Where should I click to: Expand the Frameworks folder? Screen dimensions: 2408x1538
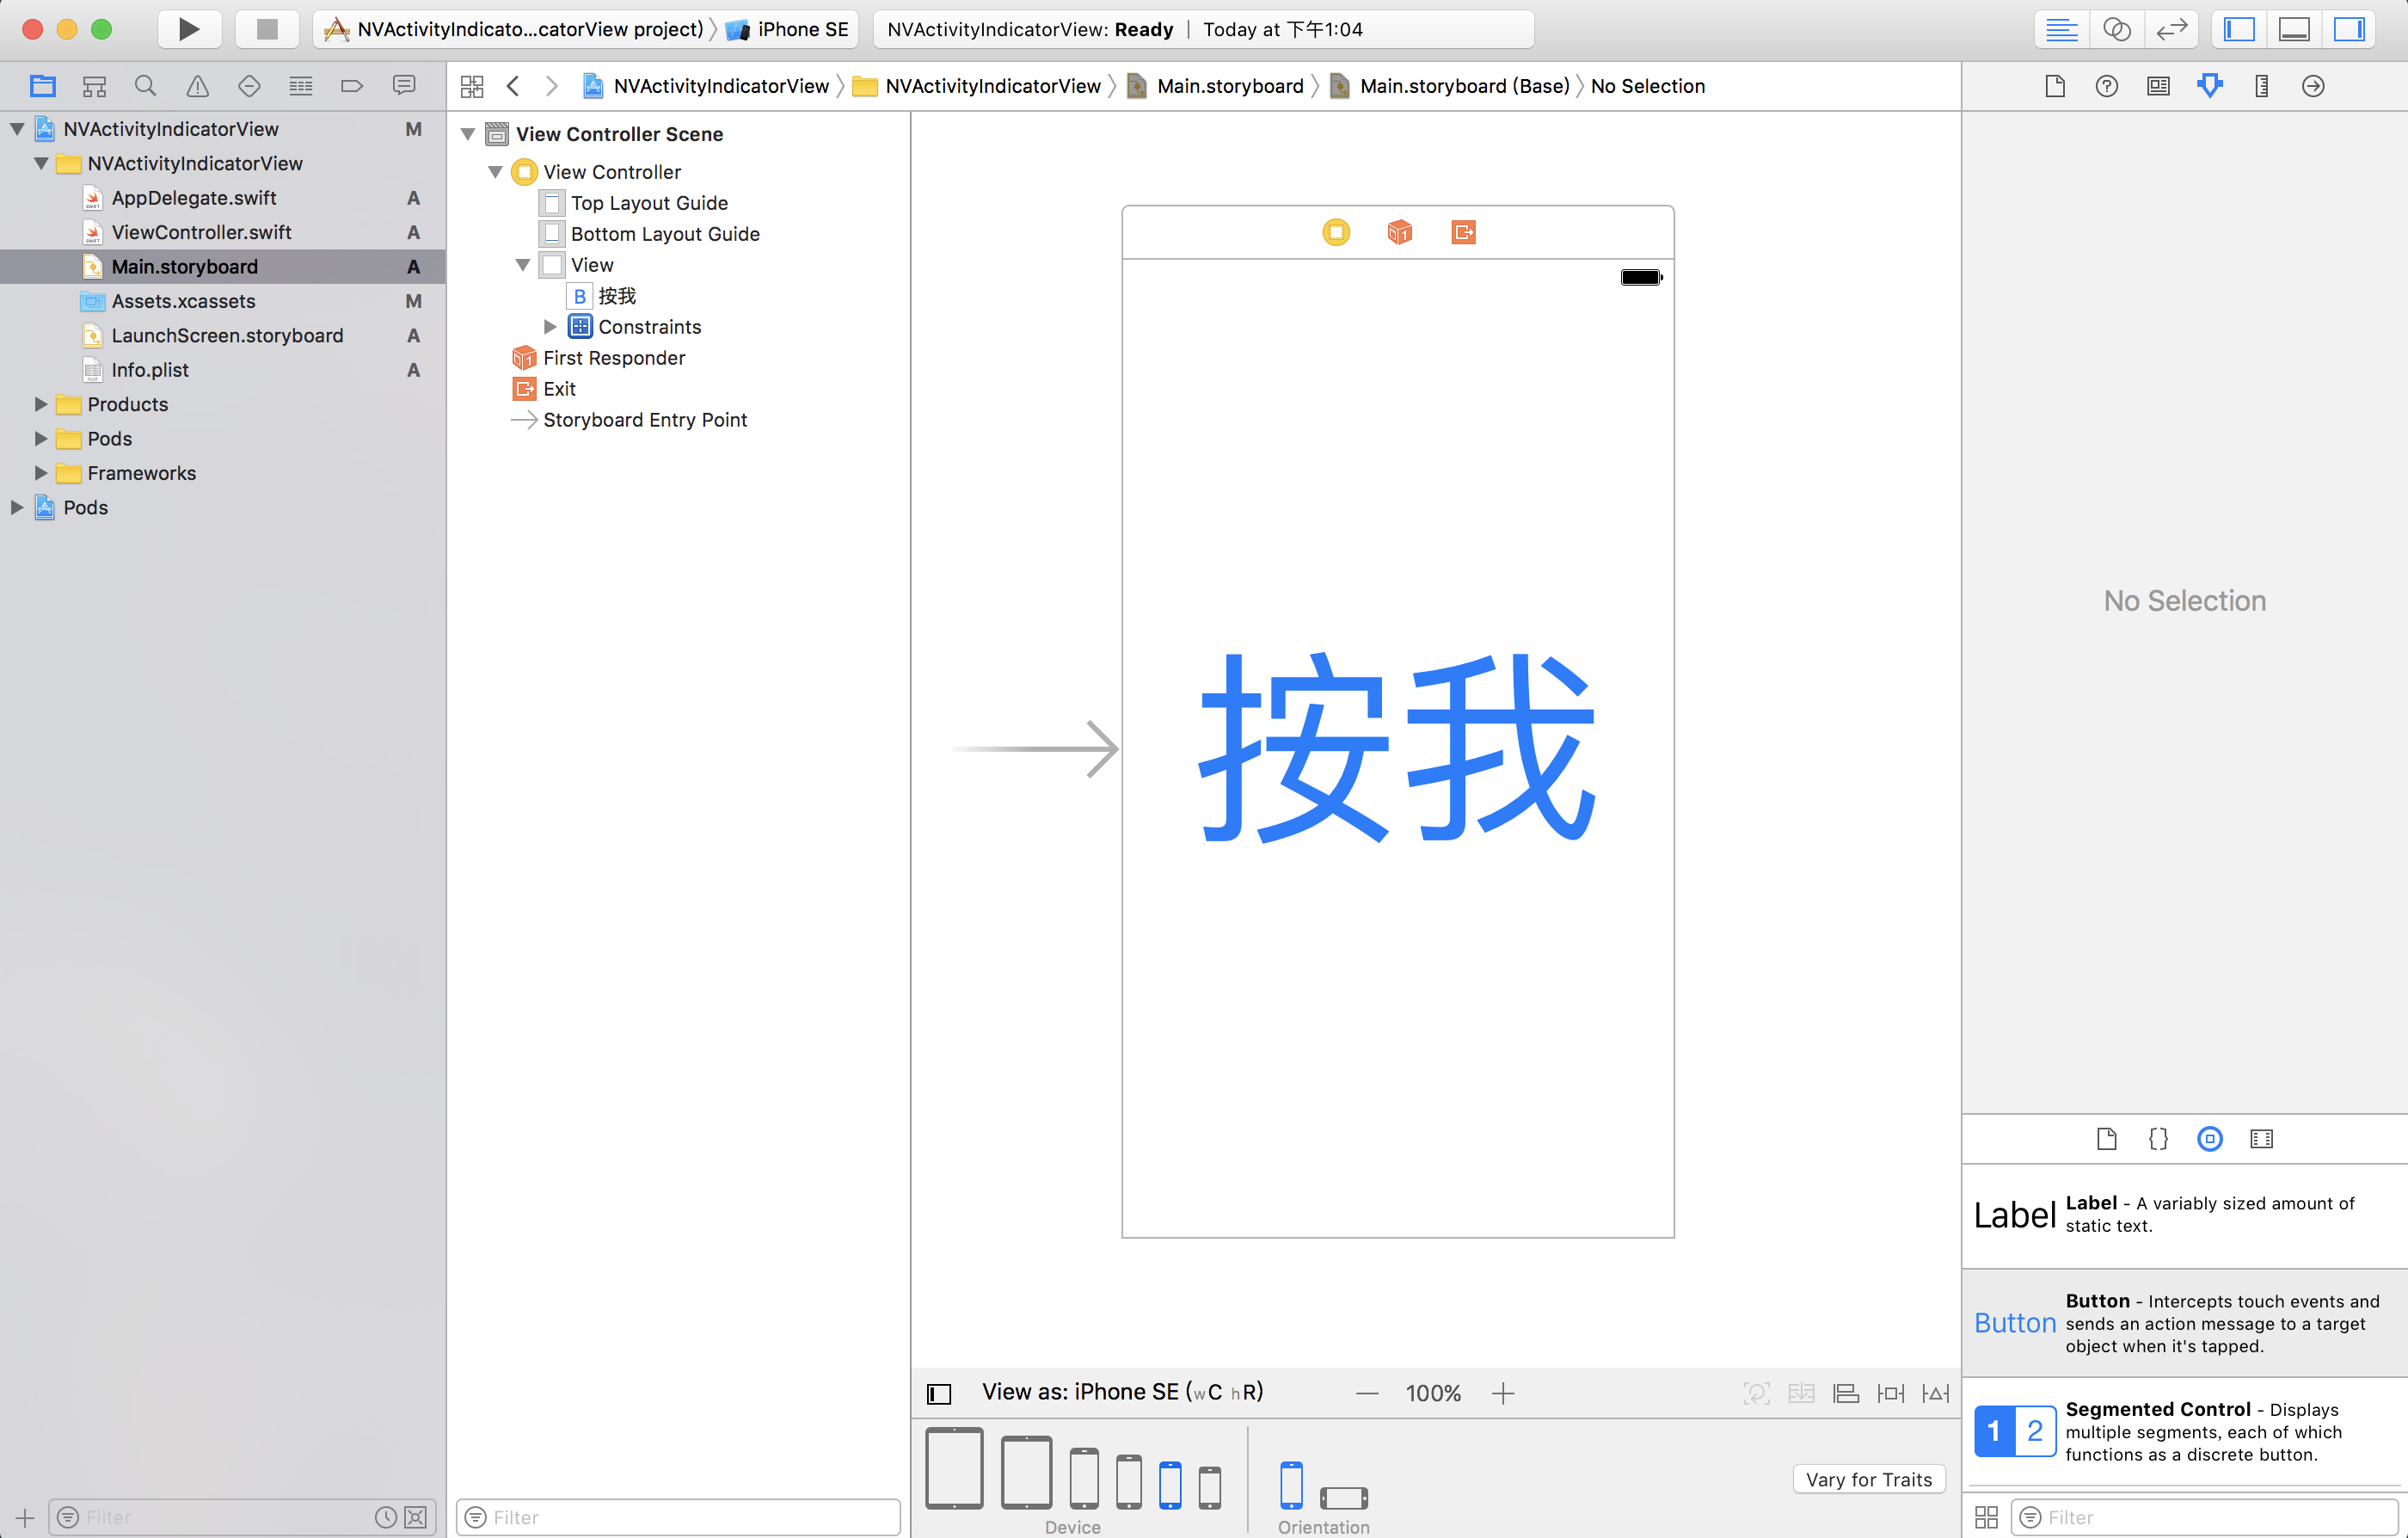point(41,473)
